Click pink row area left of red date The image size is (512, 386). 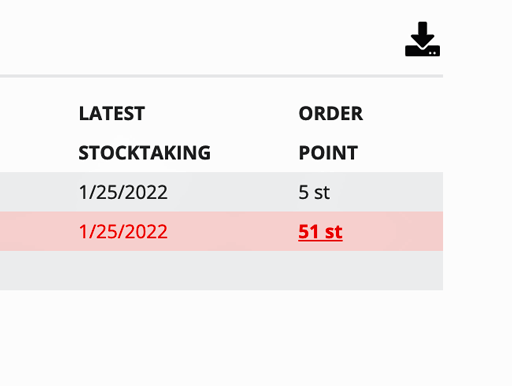[38, 231]
